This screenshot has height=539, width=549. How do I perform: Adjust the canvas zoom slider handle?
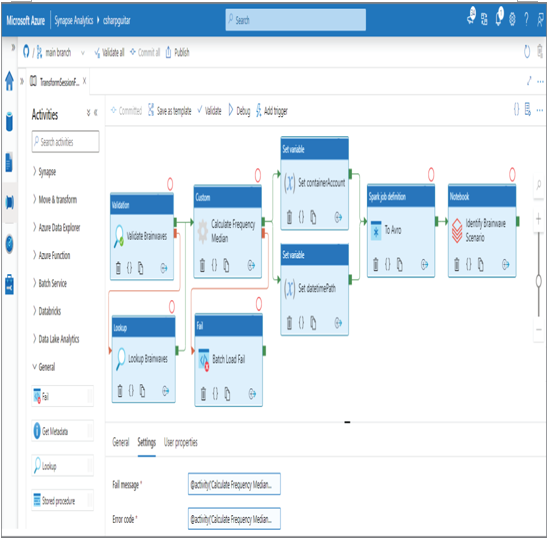click(539, 280)
